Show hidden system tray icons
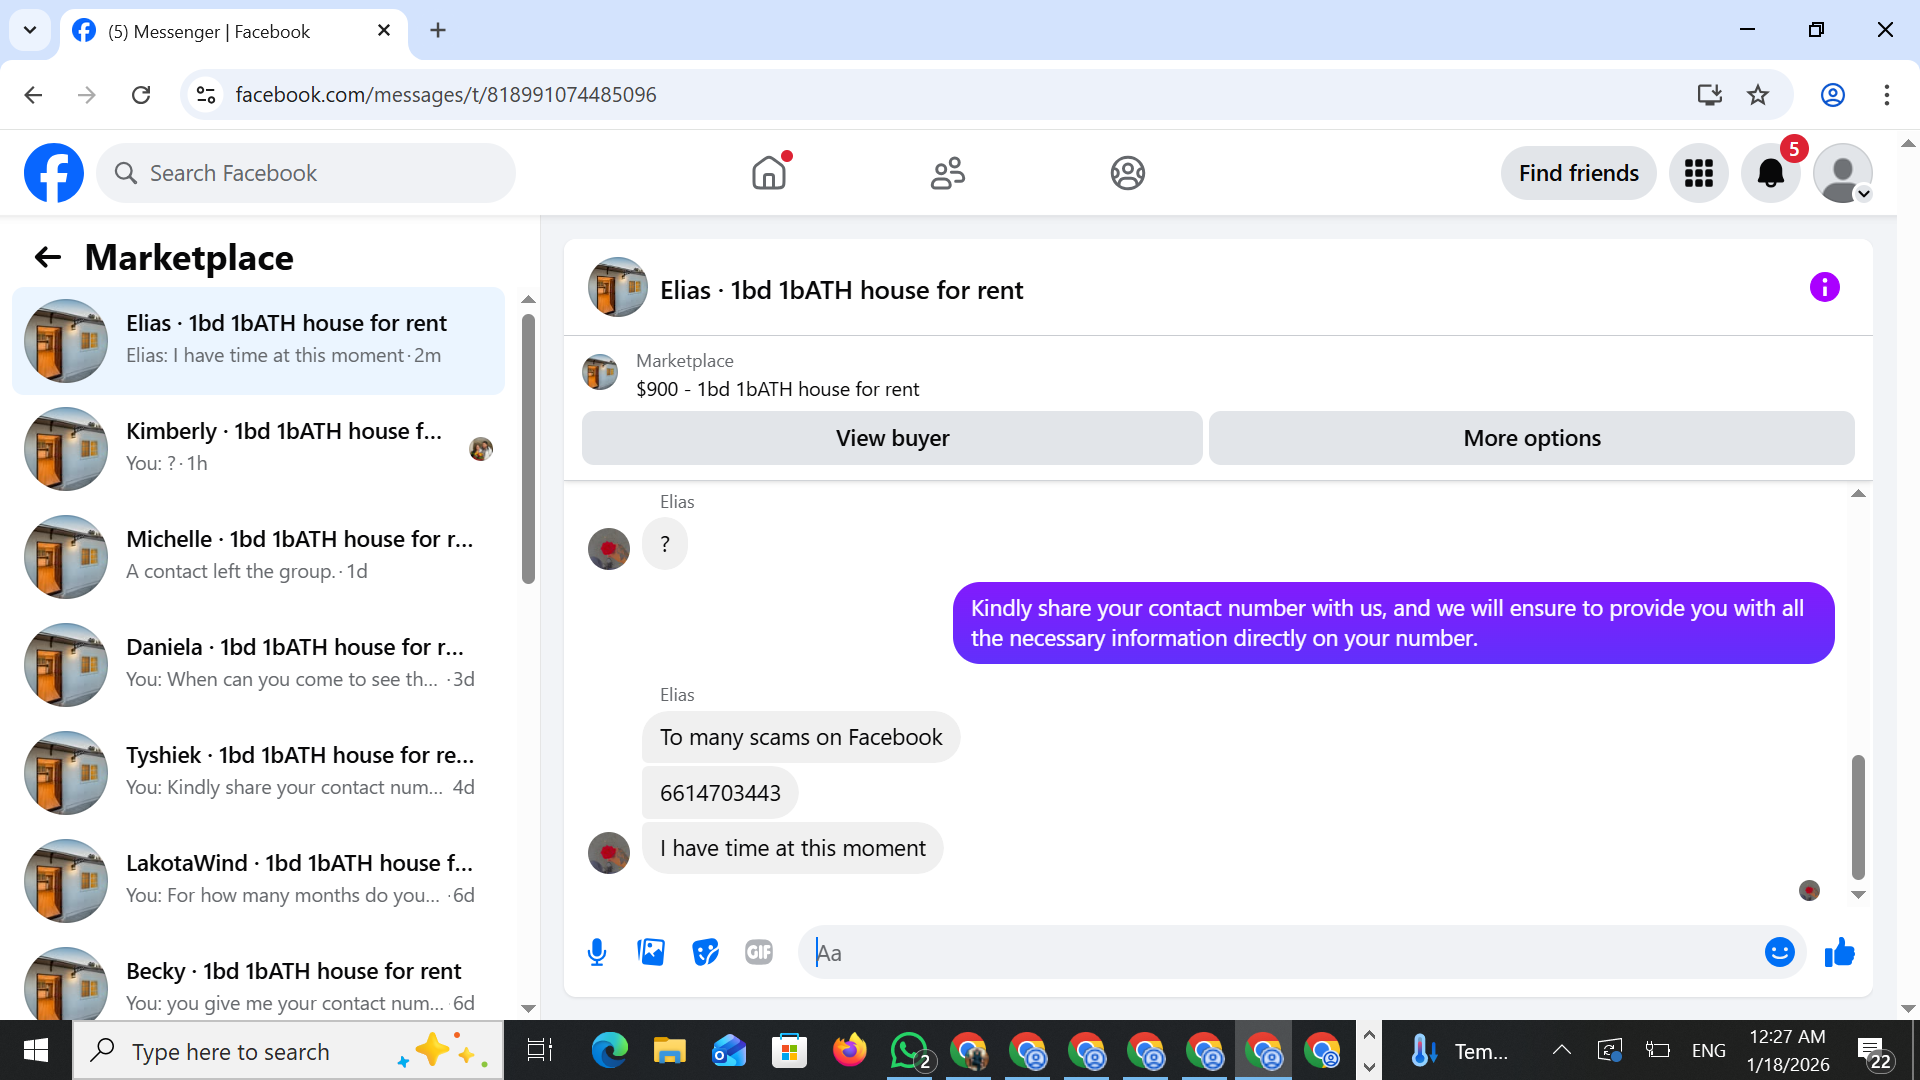This screenshot has width=1920, height=1080. point(1561,1050)
